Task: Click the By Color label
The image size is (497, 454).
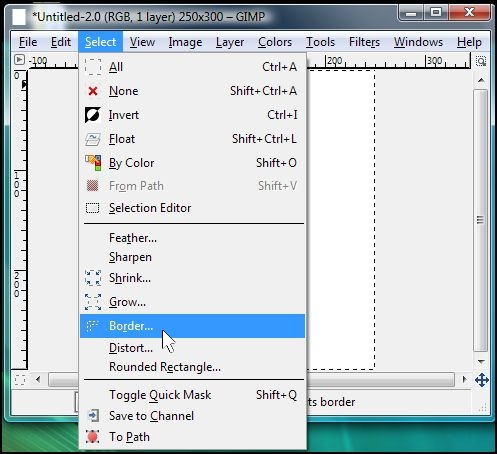Action: tap(132, 163)
